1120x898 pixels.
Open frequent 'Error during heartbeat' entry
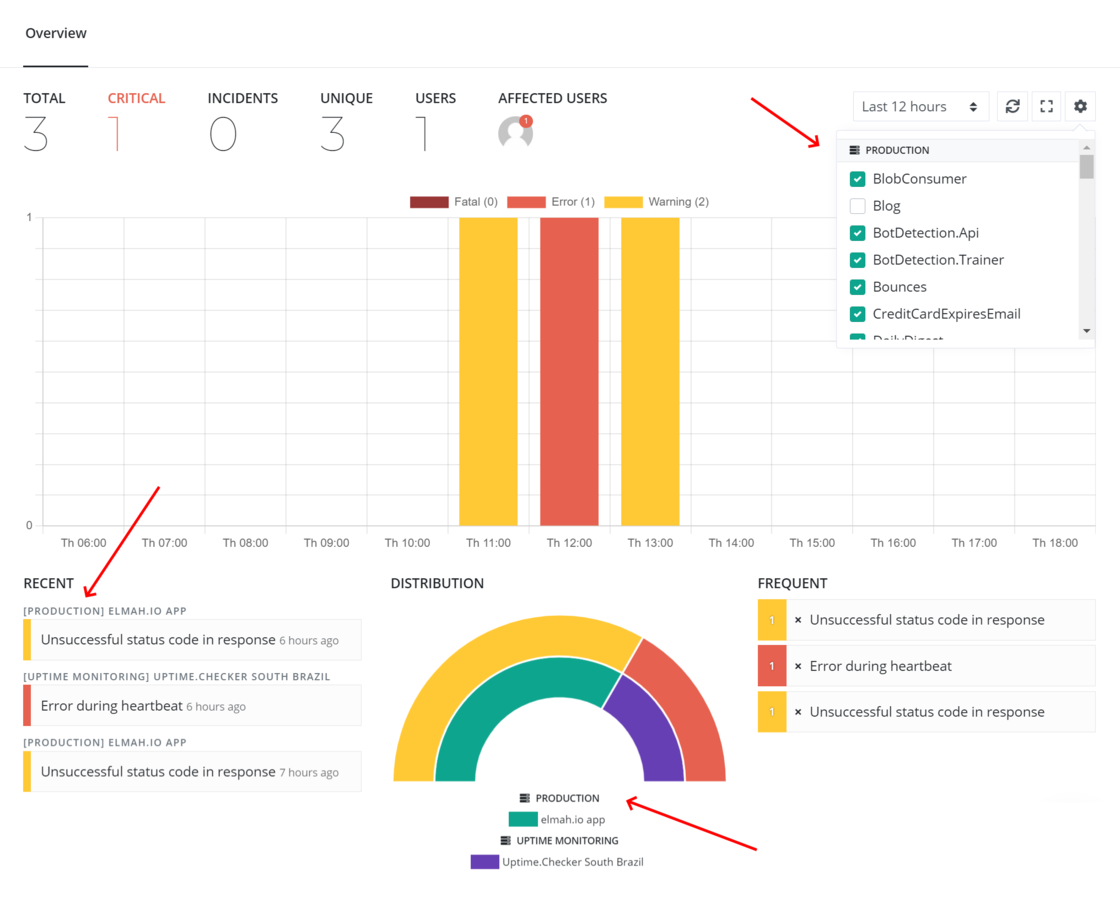[x=926, y=666]
